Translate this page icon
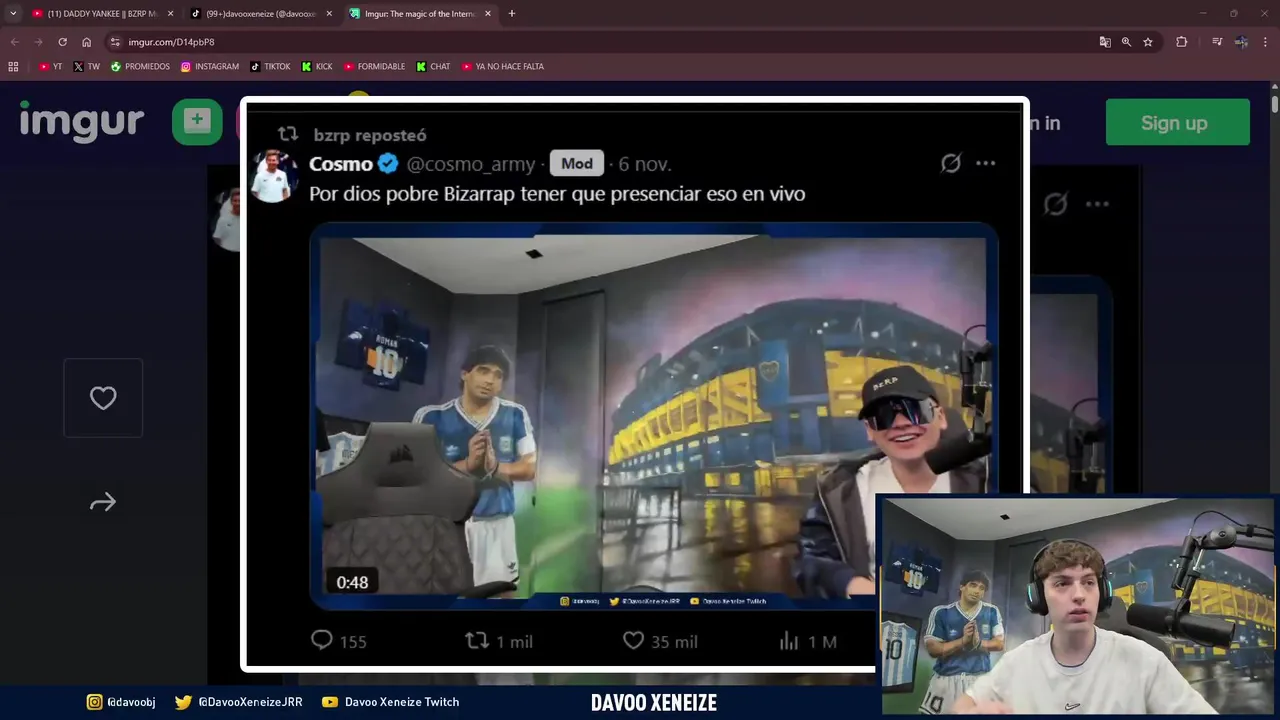The width and height of the screenshot is (1280, 720). (1105, 42)
